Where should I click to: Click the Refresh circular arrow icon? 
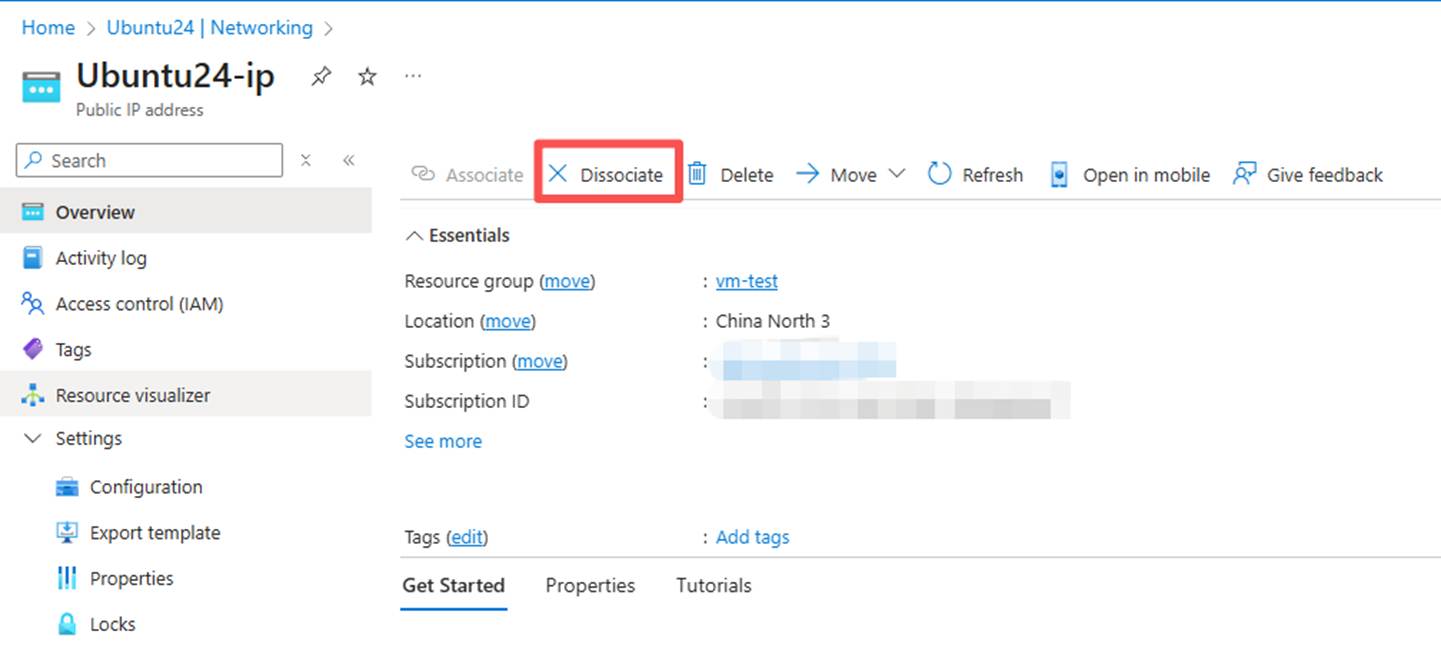[939, 174]
